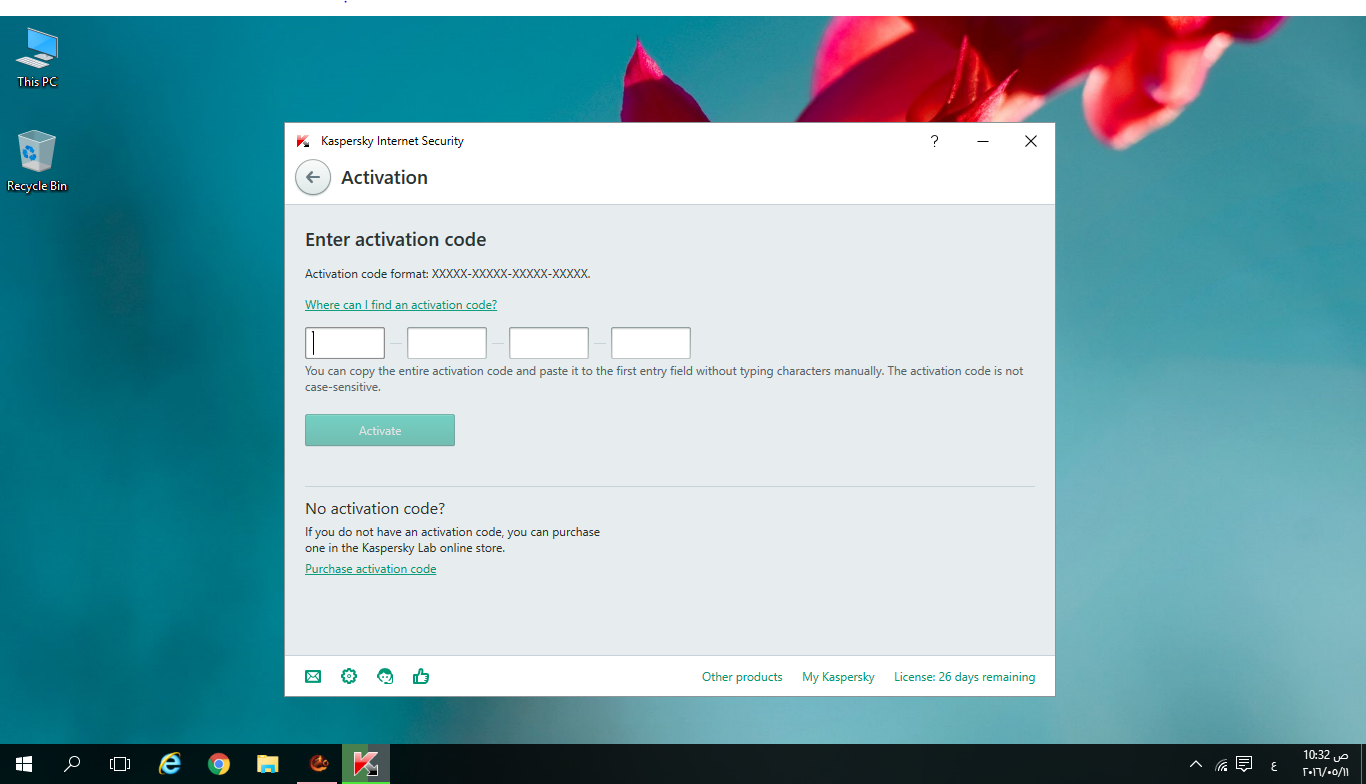Open the Windows Start menu

(x=23, y=764)
